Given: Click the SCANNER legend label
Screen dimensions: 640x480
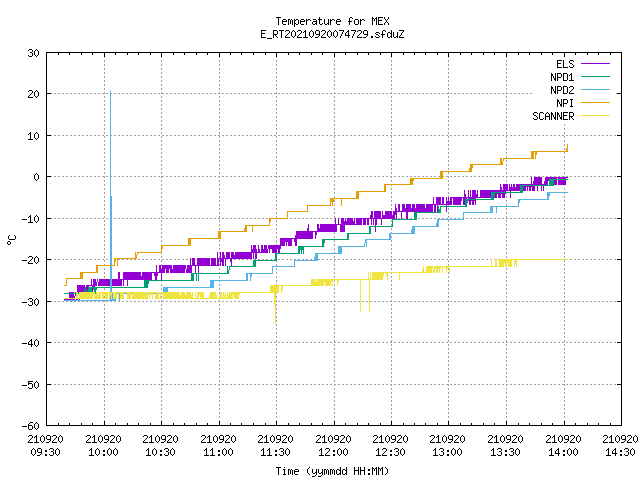Looking at the screenshot, I should 553,116.
